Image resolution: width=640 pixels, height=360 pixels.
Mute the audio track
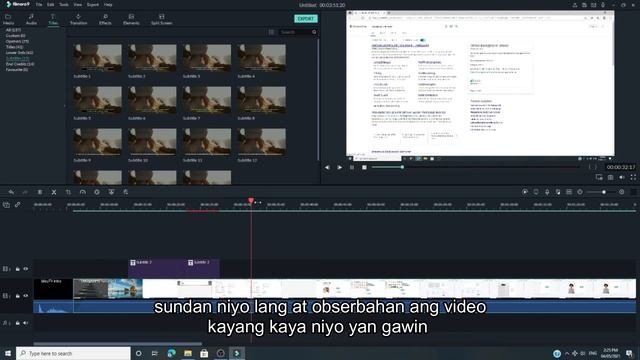click(26, 323)
